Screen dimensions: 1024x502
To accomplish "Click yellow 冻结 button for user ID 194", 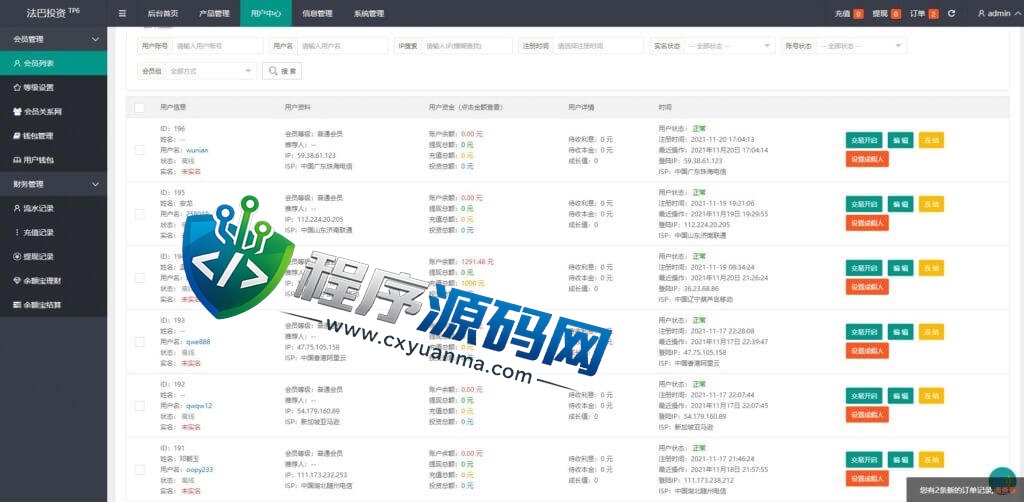I will [x=931, y=268].
